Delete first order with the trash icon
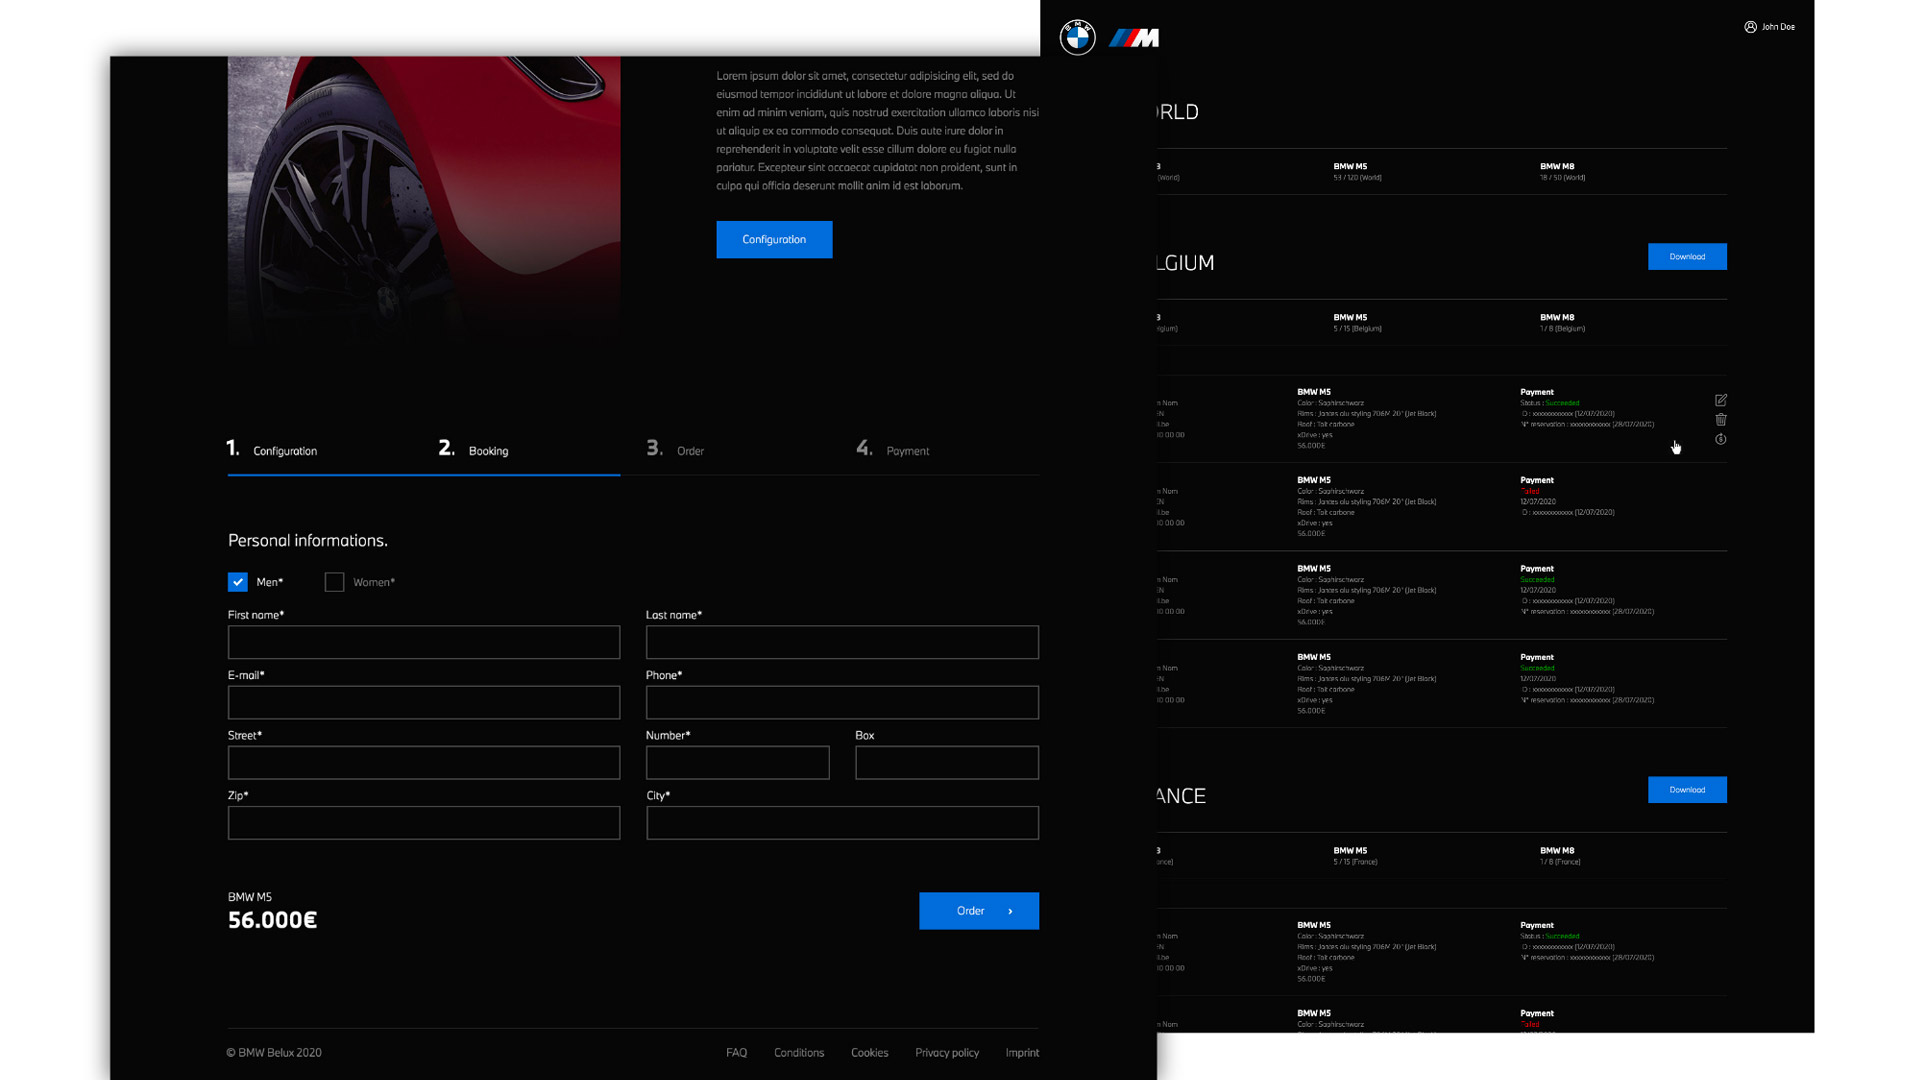The width and height of the screenshot is (1920, 1080). pos(1720,420)
